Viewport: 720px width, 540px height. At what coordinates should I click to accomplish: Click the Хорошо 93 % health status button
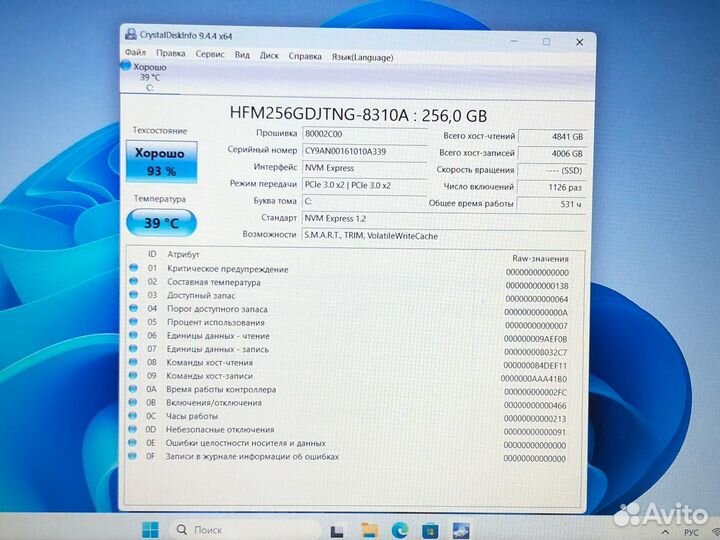[161, 162]
